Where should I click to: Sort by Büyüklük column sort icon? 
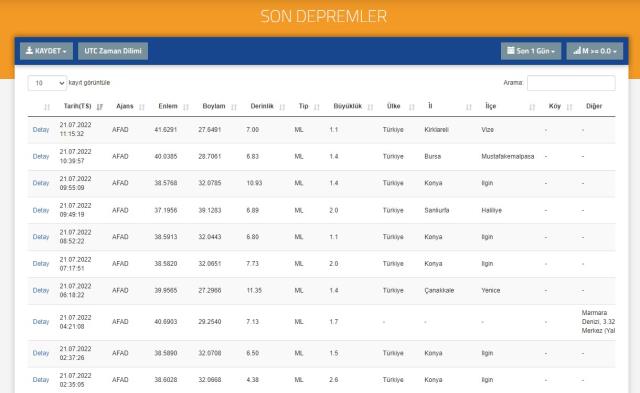click(370, 107)
